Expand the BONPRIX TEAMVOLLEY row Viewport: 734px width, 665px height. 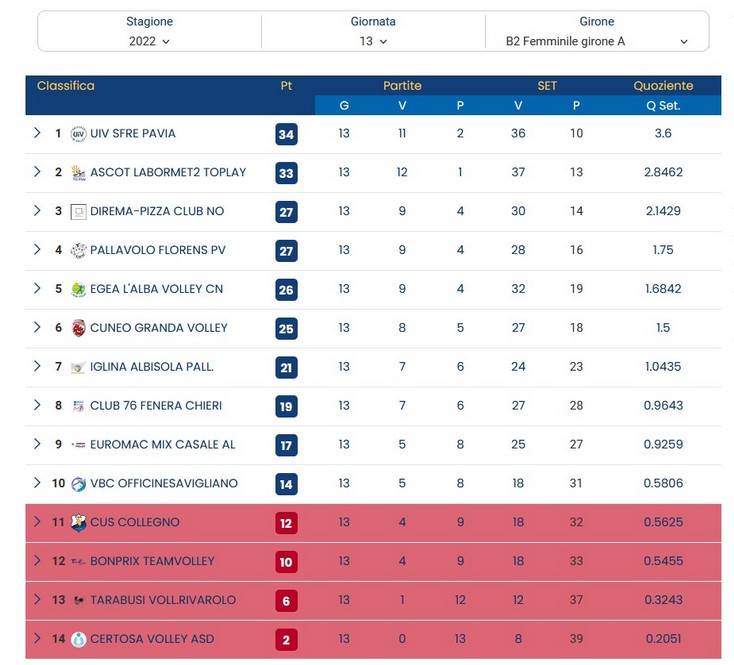point(37,560)
